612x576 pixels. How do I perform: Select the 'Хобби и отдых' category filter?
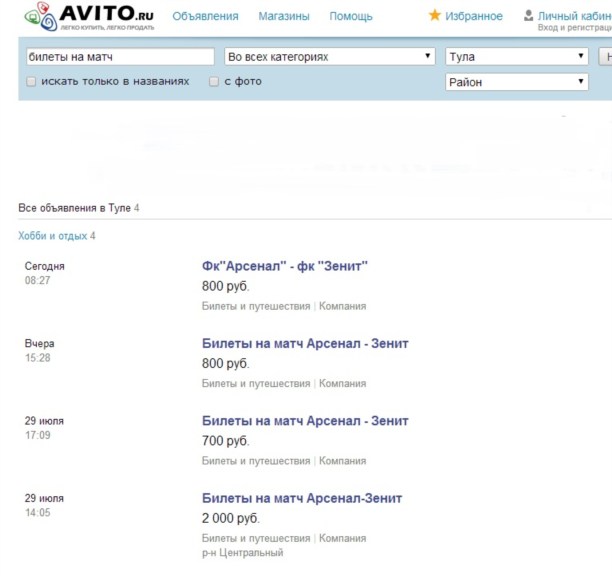[x=52, y=236]
